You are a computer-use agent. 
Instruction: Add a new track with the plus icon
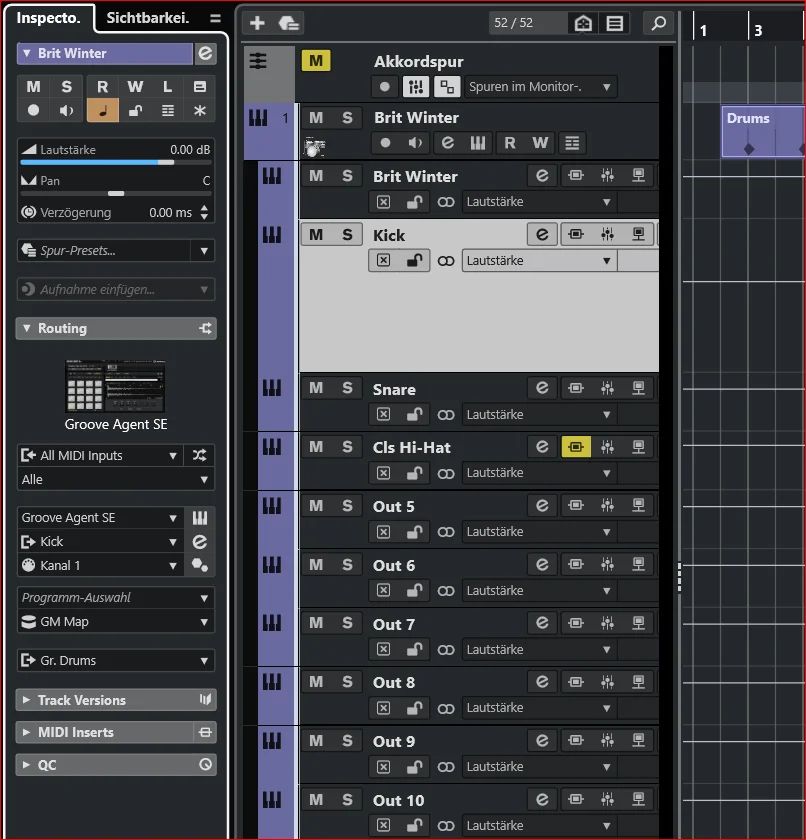point(257,23)
